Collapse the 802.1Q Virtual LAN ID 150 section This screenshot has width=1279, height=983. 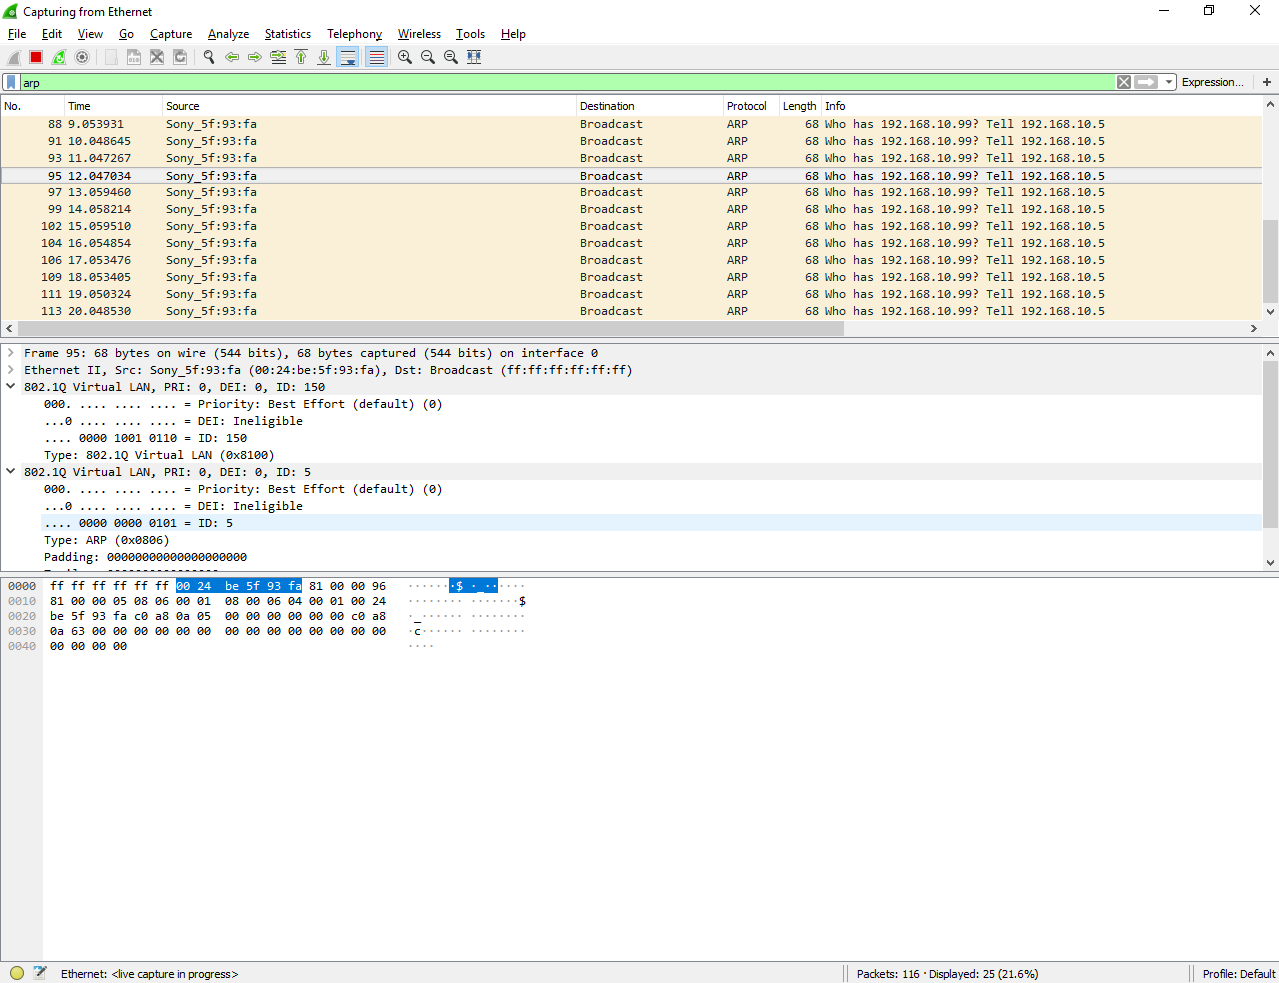tap(11, 387)
